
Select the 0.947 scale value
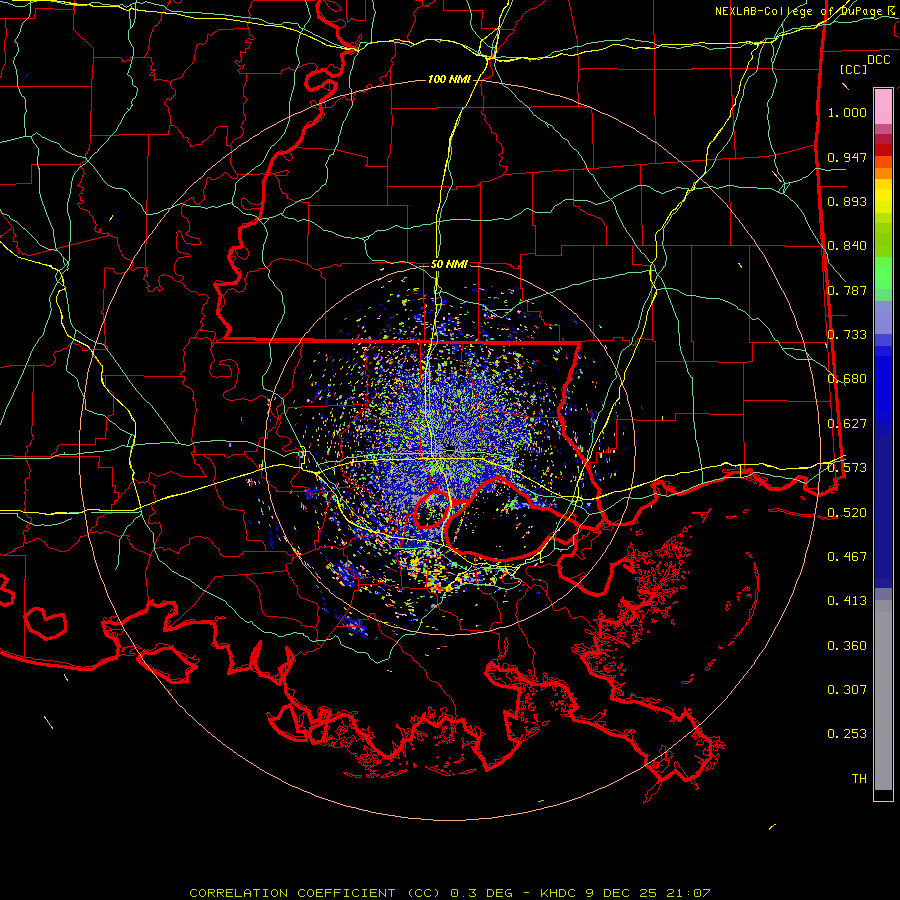pyautogui.click(x=847, y=157)
